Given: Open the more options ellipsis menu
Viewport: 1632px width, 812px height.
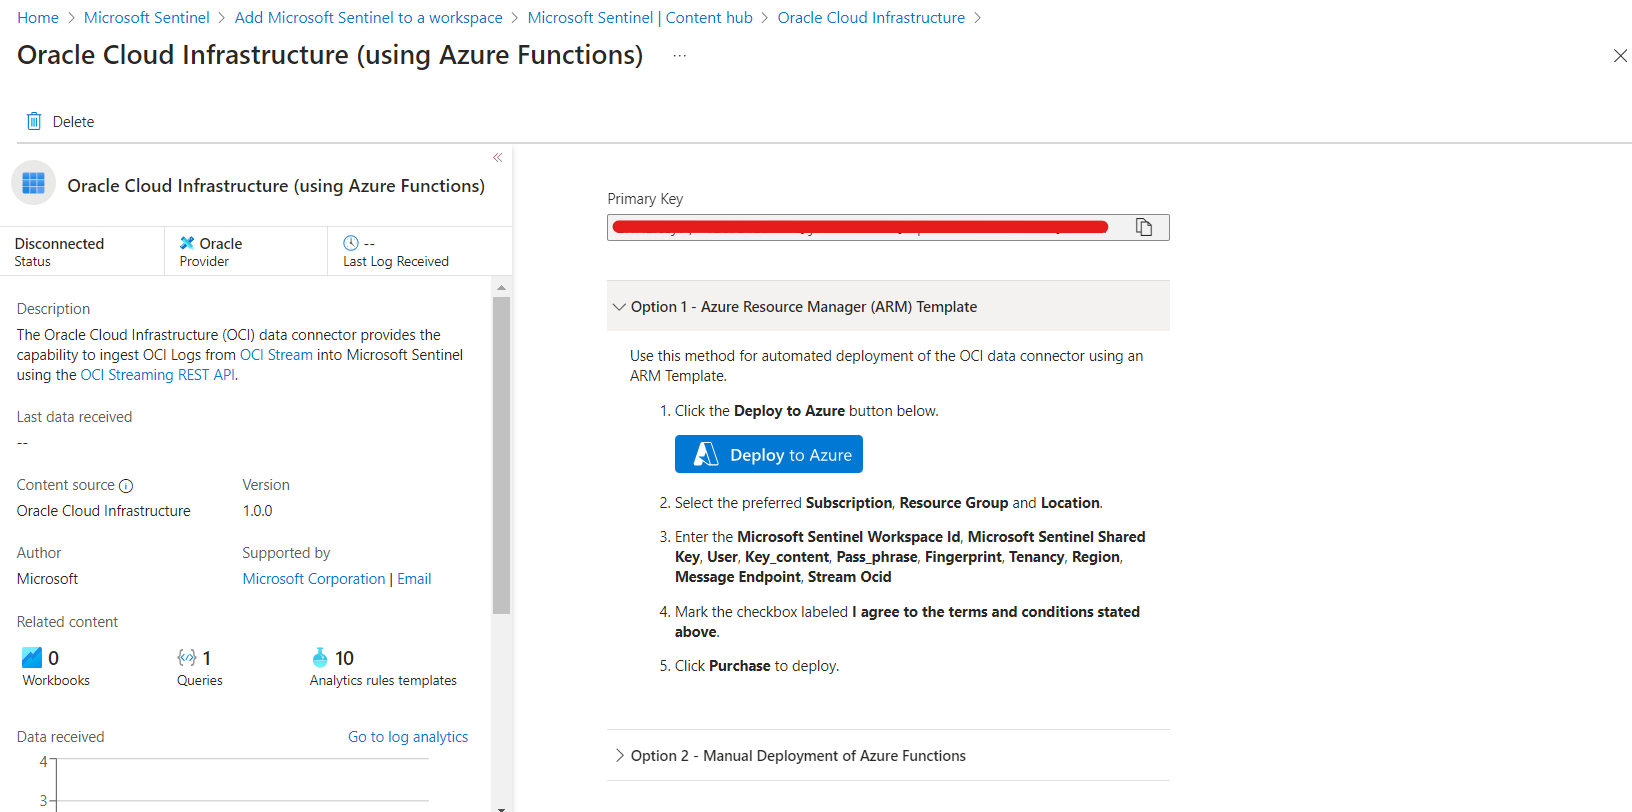Looking at the screenshot, I should (680, 56).
